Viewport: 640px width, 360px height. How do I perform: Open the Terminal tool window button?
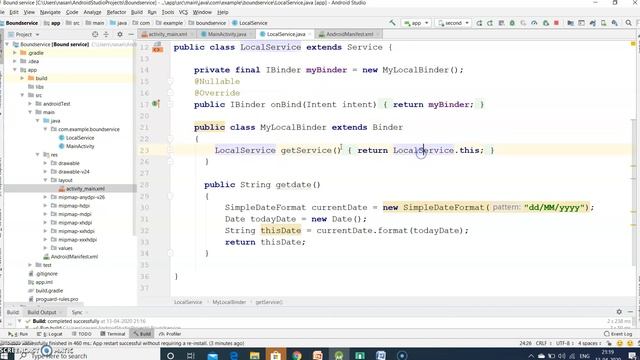point(112,334)
